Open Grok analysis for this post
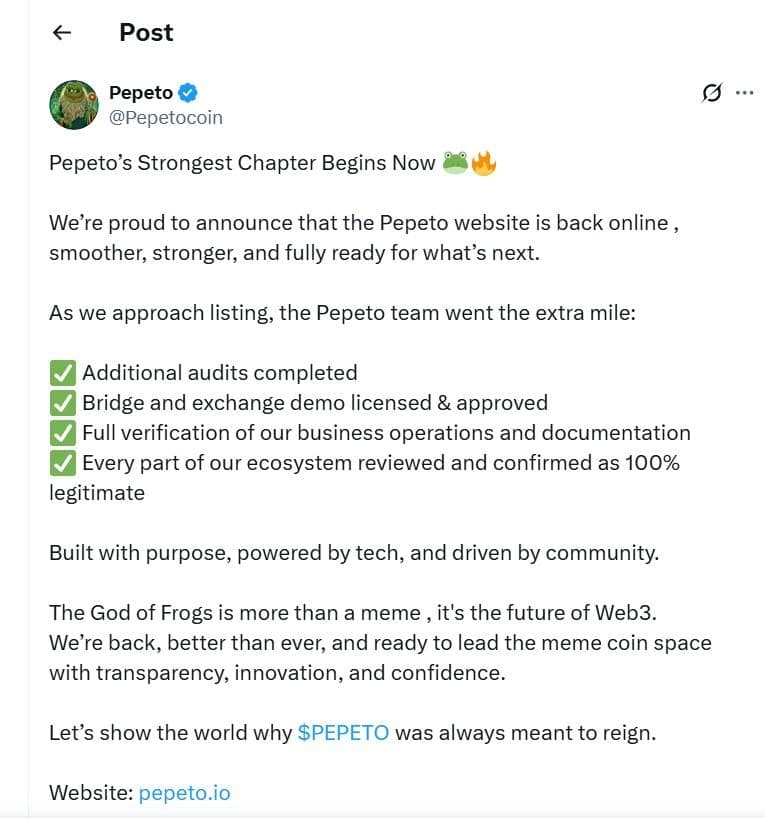This screenshot has height=818, width=765. [710, 92]
